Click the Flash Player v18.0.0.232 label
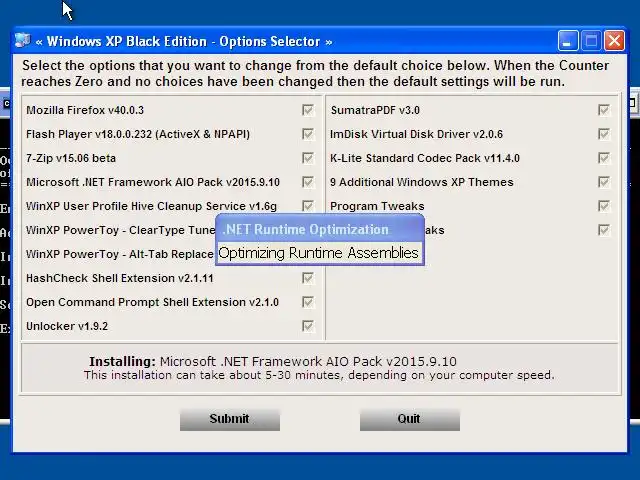 pyautogui.click(x=138, y=134)
